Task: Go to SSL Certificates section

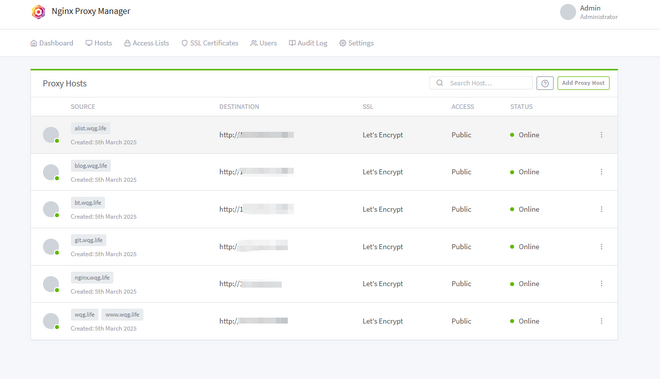Action: pos(210,43)
